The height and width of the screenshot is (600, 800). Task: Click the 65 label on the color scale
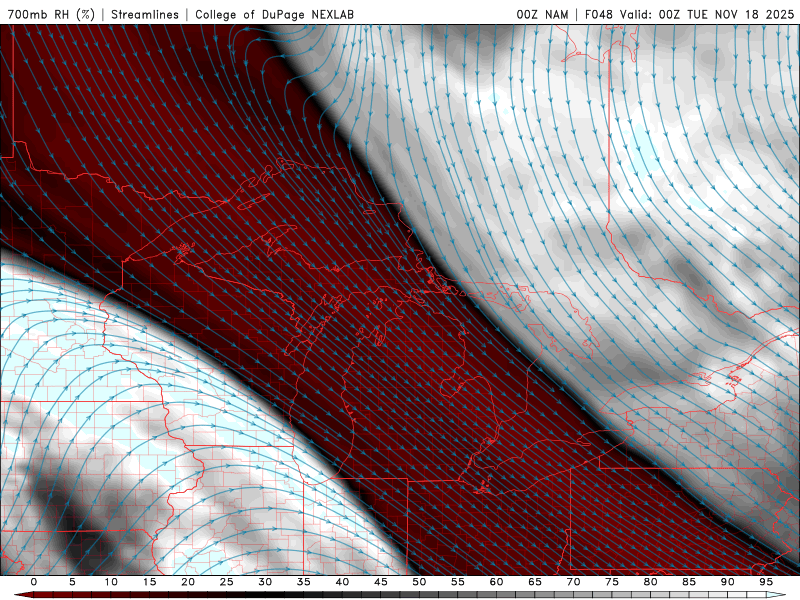(535, 582)
